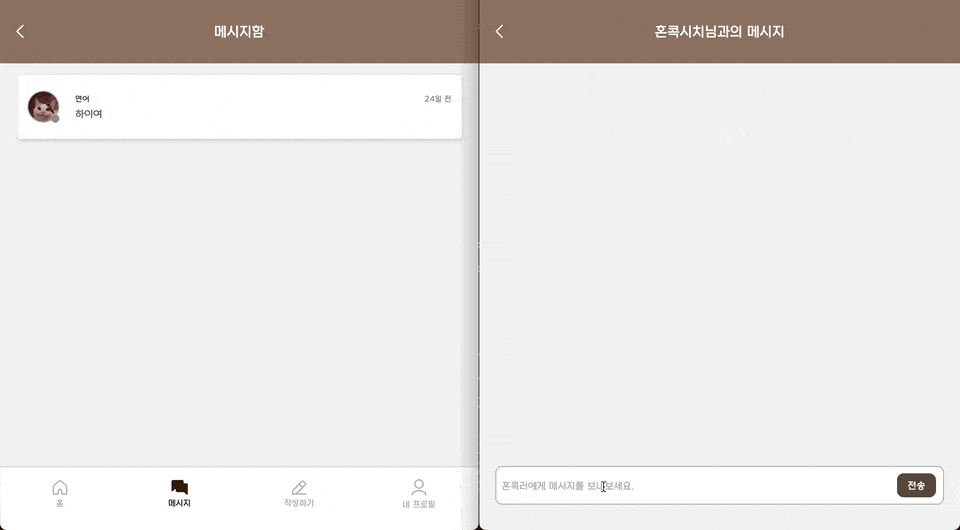
Task: Click the 메시지함 header title
Action: click(x=239, y=32)
